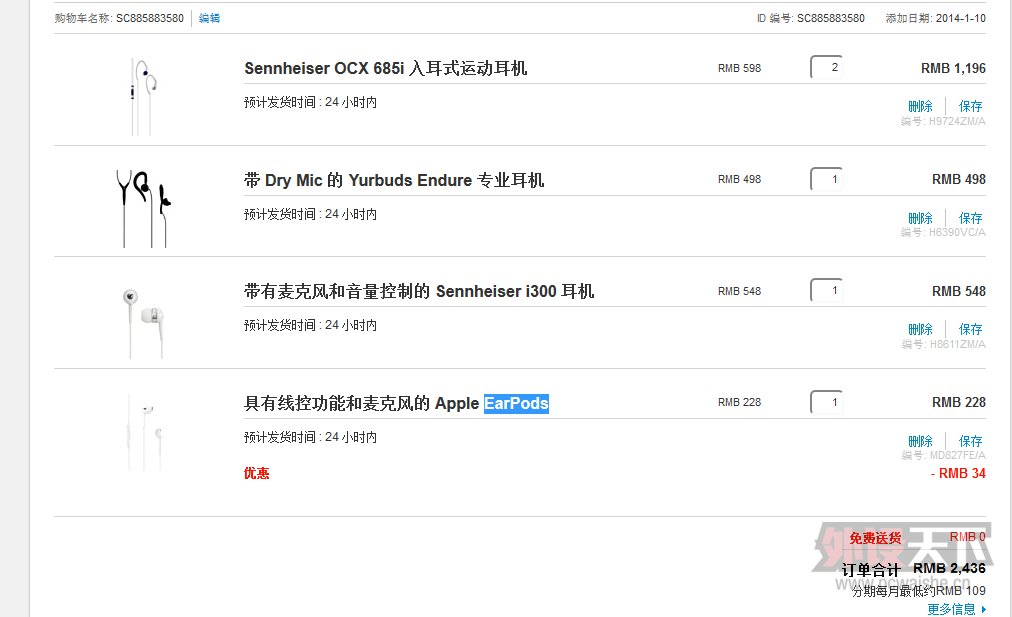The width and height of the screenshot is (1012, 617).
Task: Click the Sennheiser i300 product title
Action: (x=418, y=291)
